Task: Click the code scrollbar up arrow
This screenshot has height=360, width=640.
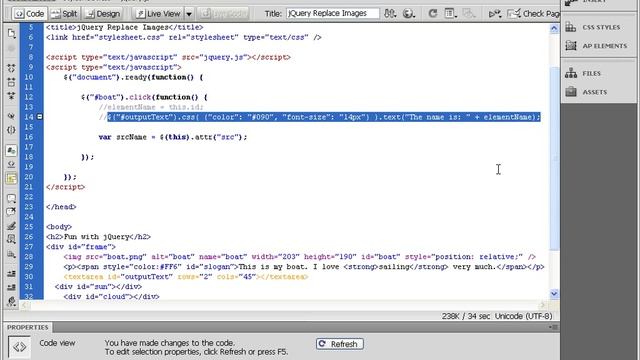Action: 554,28
